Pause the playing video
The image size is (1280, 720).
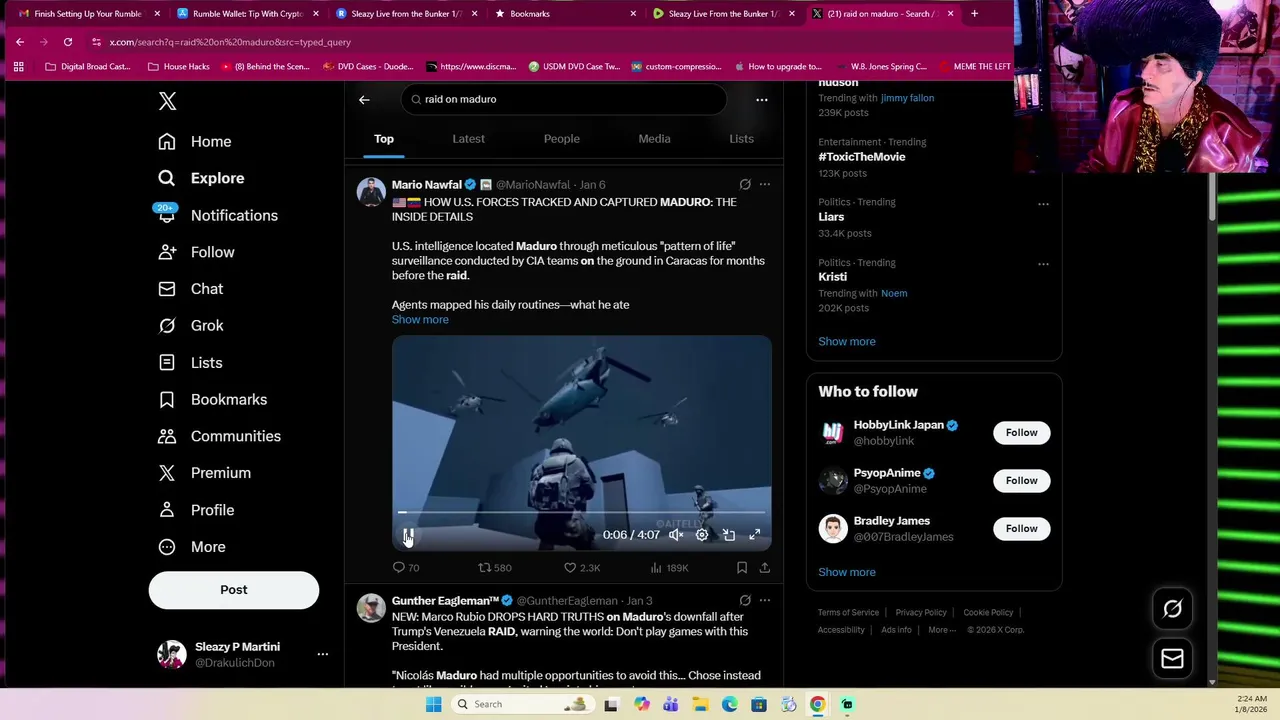tap(408, 535)
